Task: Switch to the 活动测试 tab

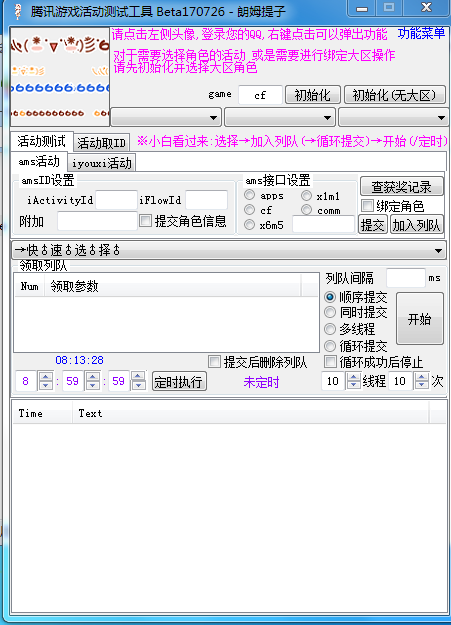Action: tap(41, 141)
